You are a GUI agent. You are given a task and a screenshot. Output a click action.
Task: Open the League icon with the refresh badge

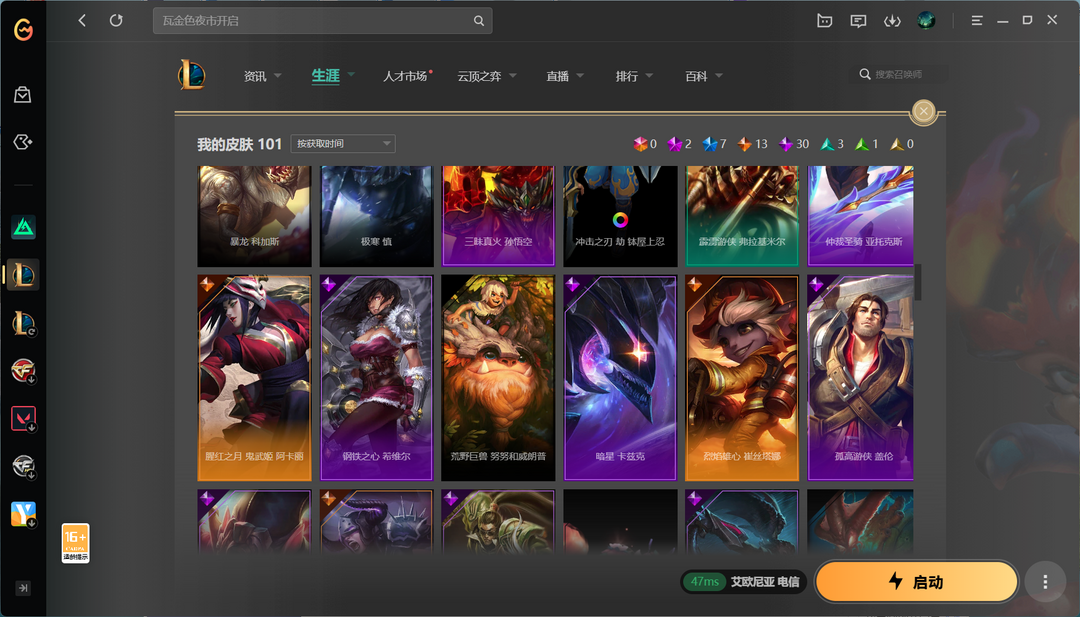pos(23,323)
